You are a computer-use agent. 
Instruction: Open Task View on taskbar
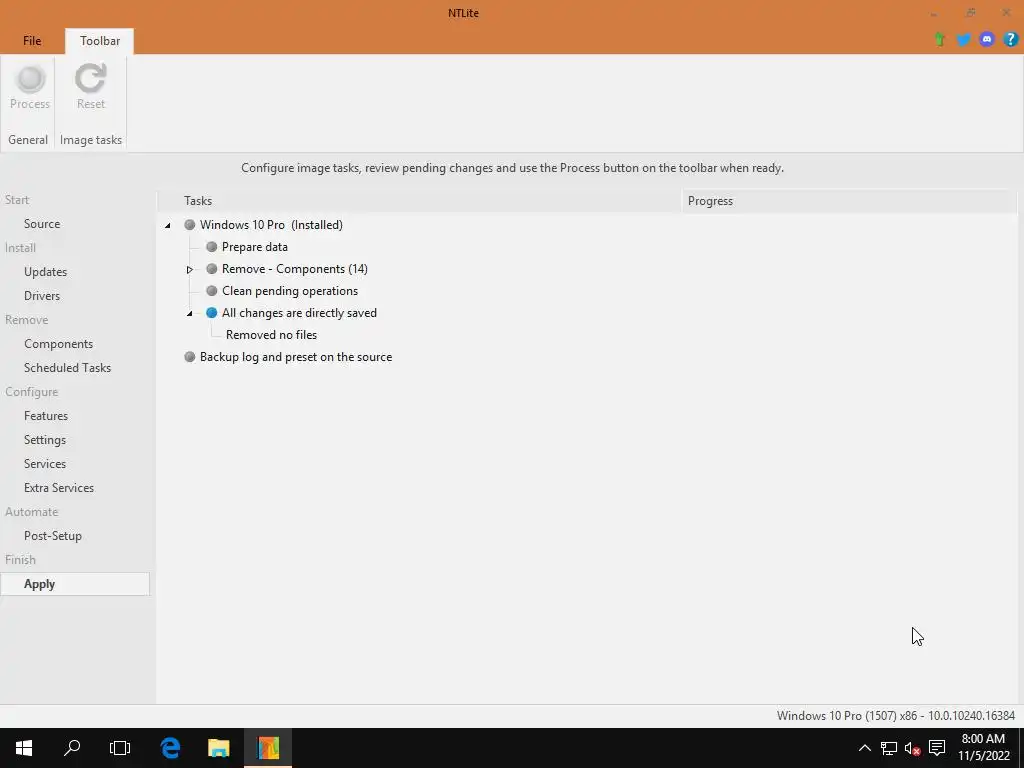[x=120, y=748]
